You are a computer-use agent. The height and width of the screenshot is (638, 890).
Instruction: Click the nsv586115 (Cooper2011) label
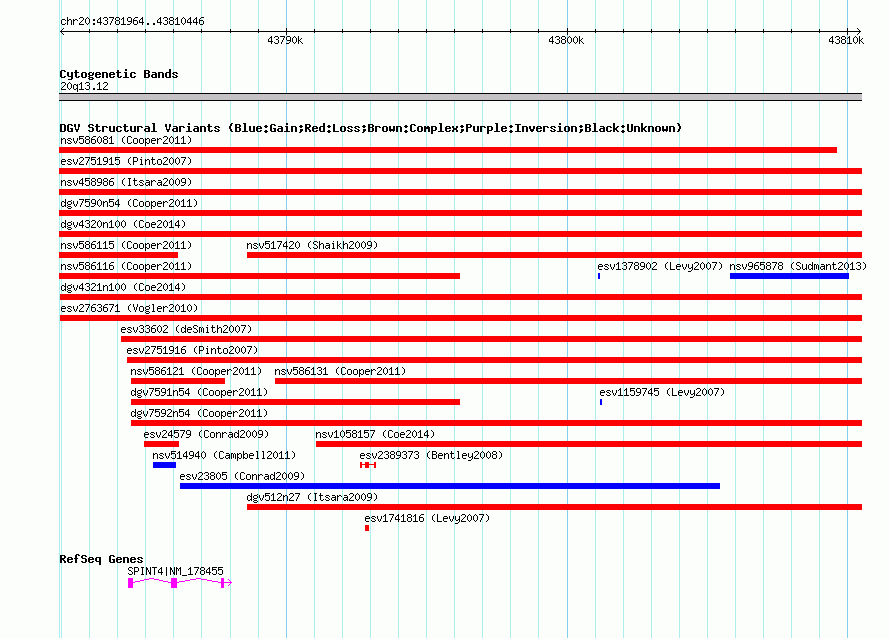coord(126,245)
